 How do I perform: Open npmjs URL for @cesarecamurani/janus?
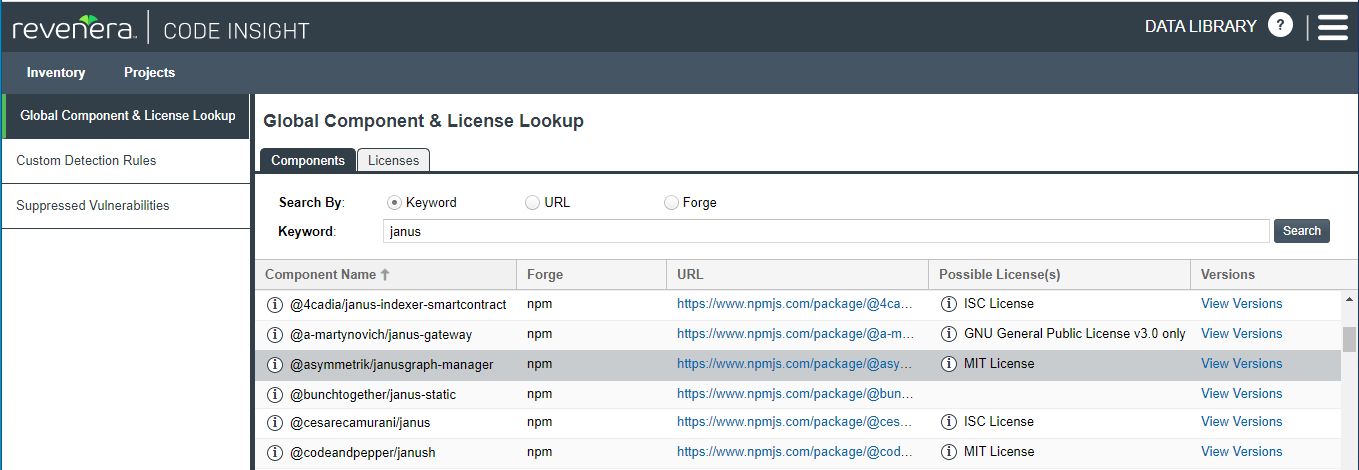[x=795, y=422]
